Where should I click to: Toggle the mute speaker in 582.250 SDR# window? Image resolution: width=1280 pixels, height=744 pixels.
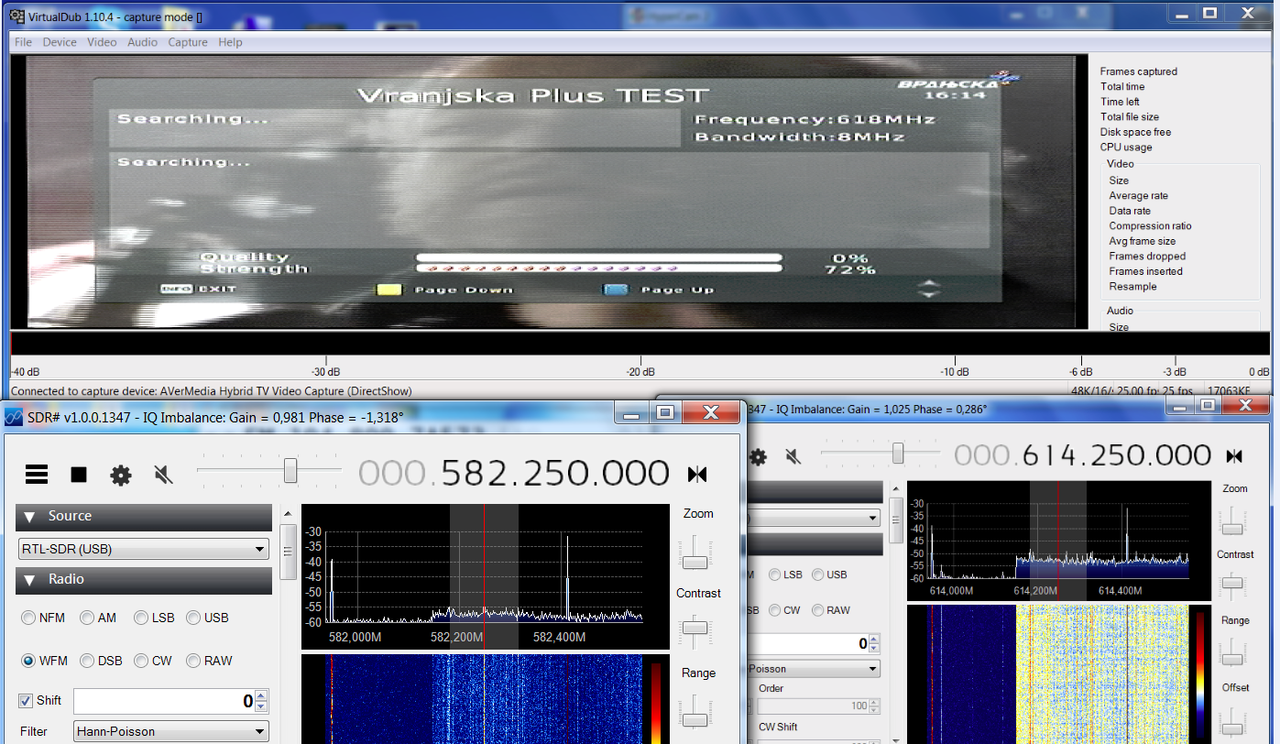[x=163, y=475]
